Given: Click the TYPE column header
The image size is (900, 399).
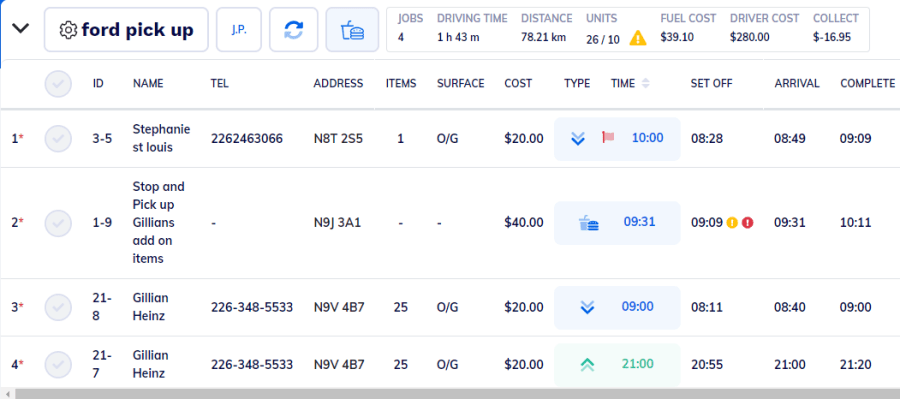Looking at the screenshot, I should coord(577,84).
